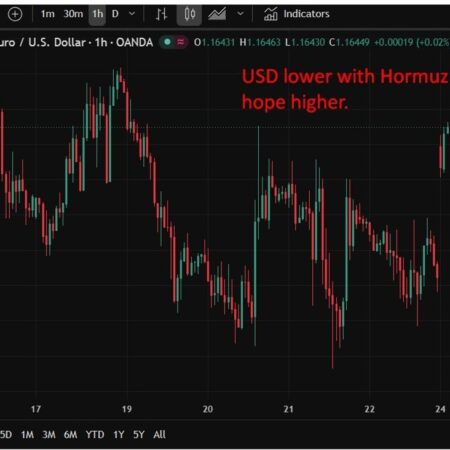Click the add symbol plus icon
Screen dimensions: 450x450
coord(15,14)
